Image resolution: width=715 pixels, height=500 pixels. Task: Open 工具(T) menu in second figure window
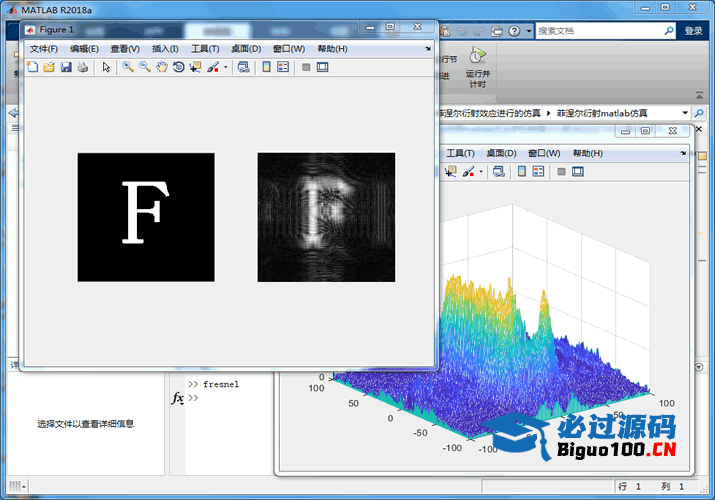click(x=460, y=153)
